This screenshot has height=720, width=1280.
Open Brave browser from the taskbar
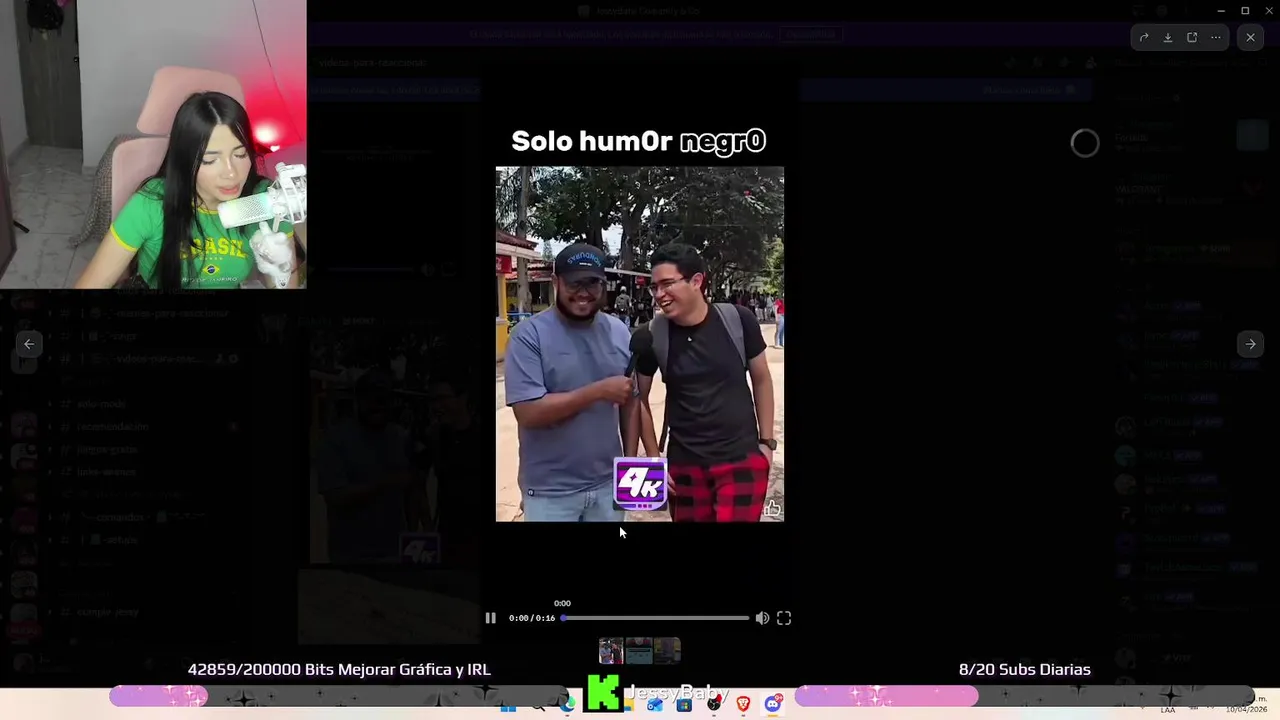tap(743, 704)
